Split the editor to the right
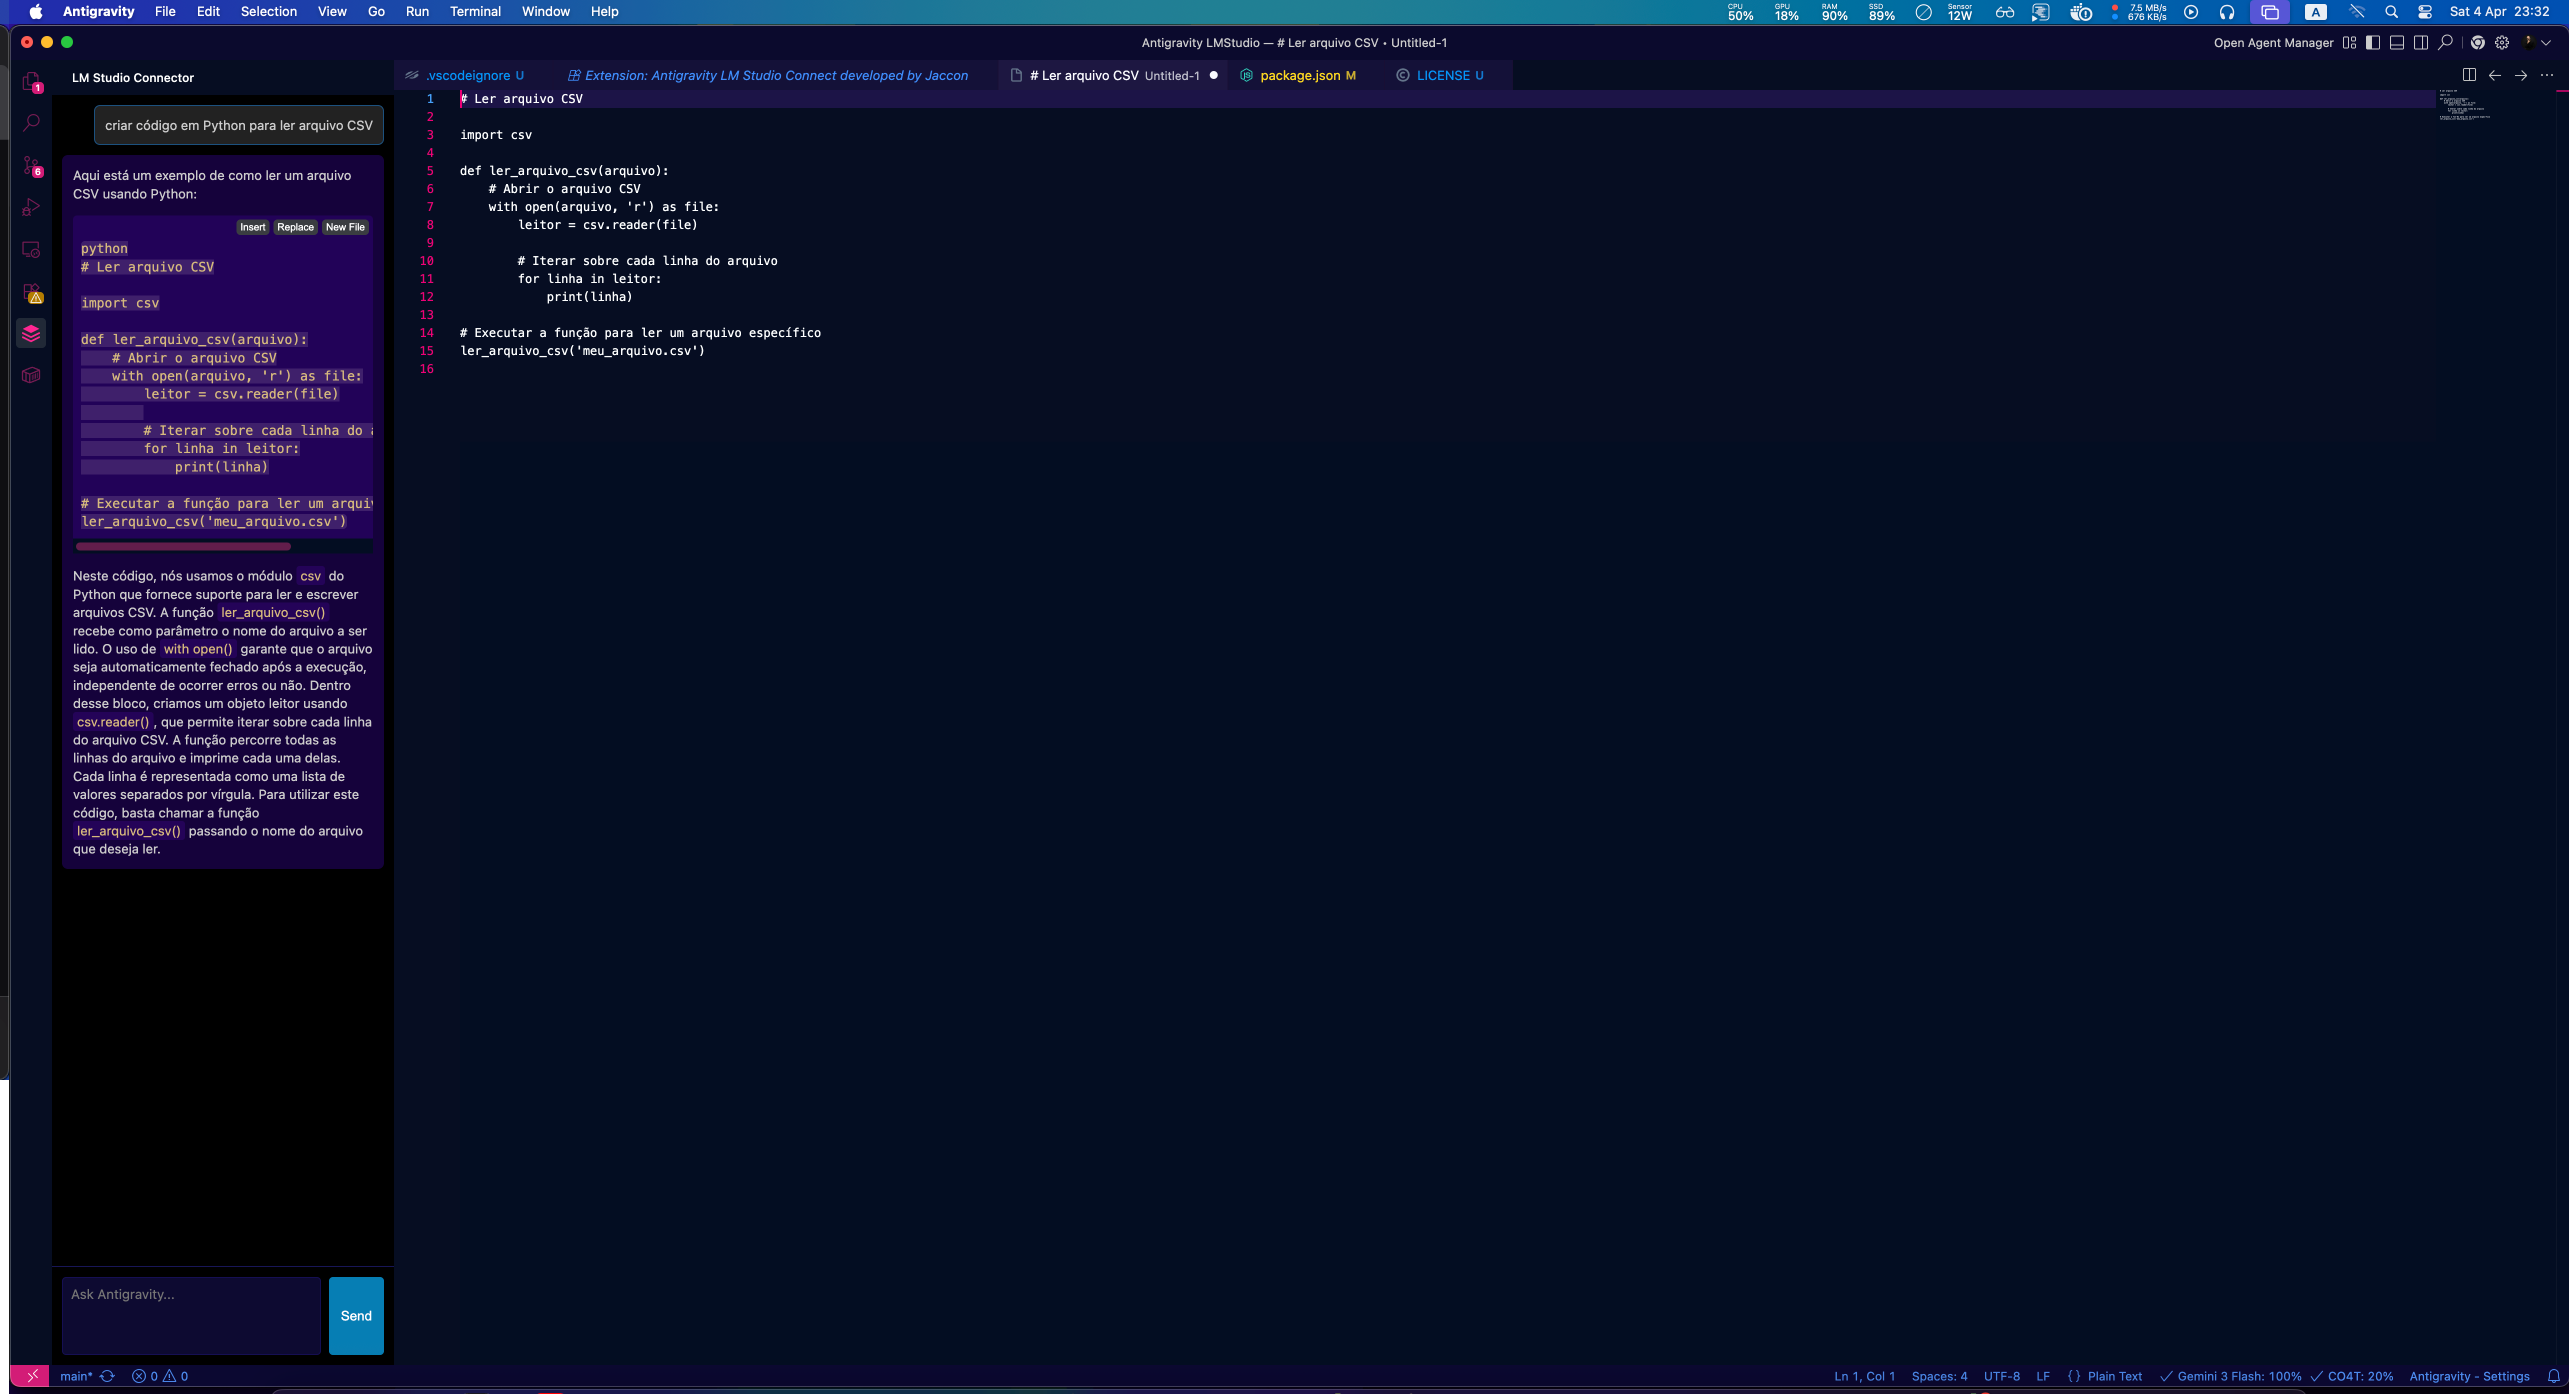 coord(2469,75)
